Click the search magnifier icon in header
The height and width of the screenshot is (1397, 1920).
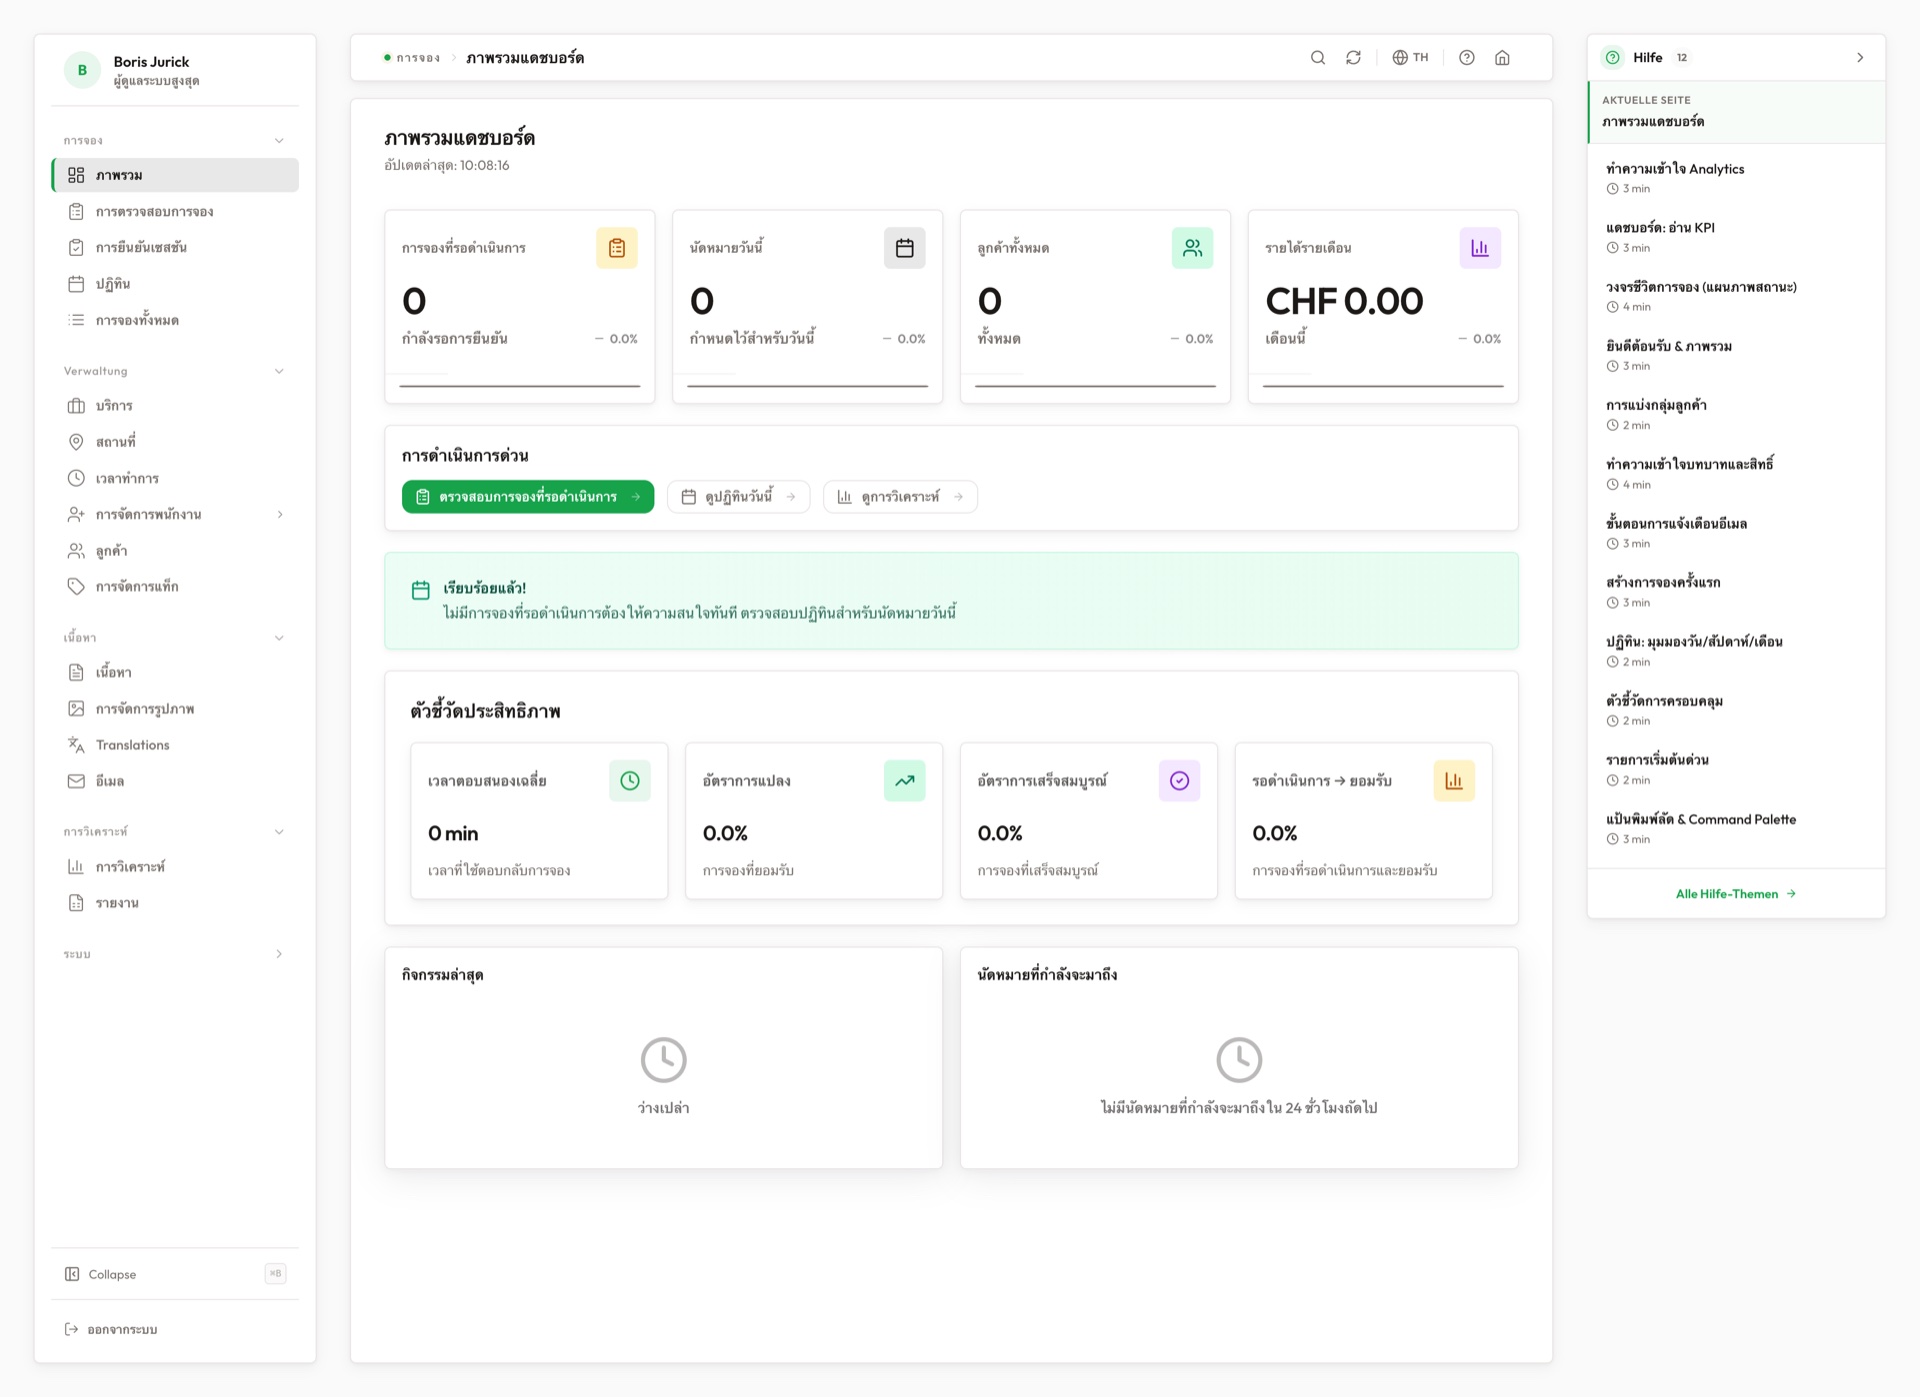(x=1318, y=58)
